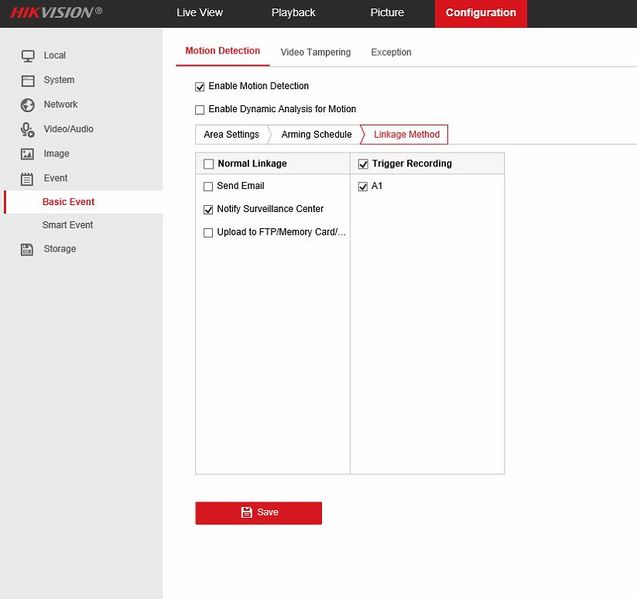Image resolution: width=637 pixels, height=599 pixels.
Task: Click the Storage floppy disk icon
Action: click(27, 249)
